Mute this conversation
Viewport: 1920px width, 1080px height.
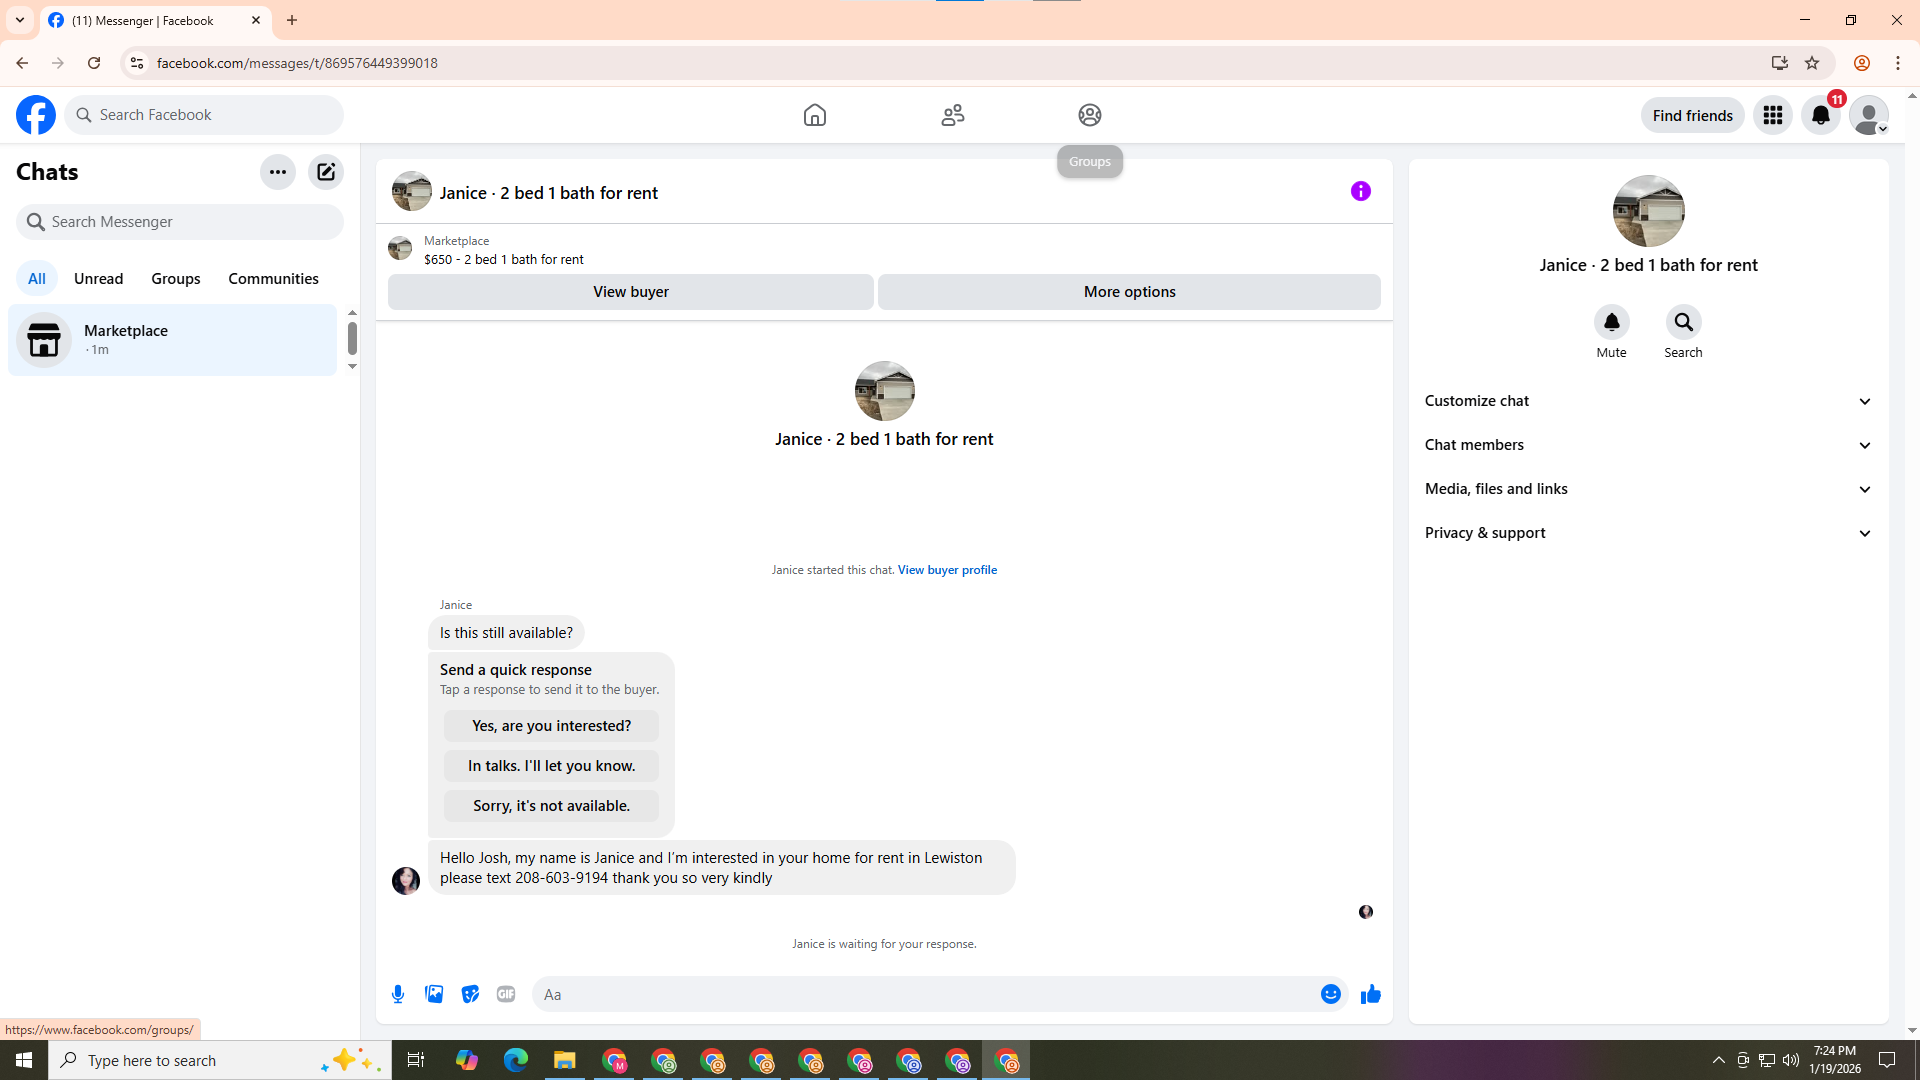[1611, 323]
